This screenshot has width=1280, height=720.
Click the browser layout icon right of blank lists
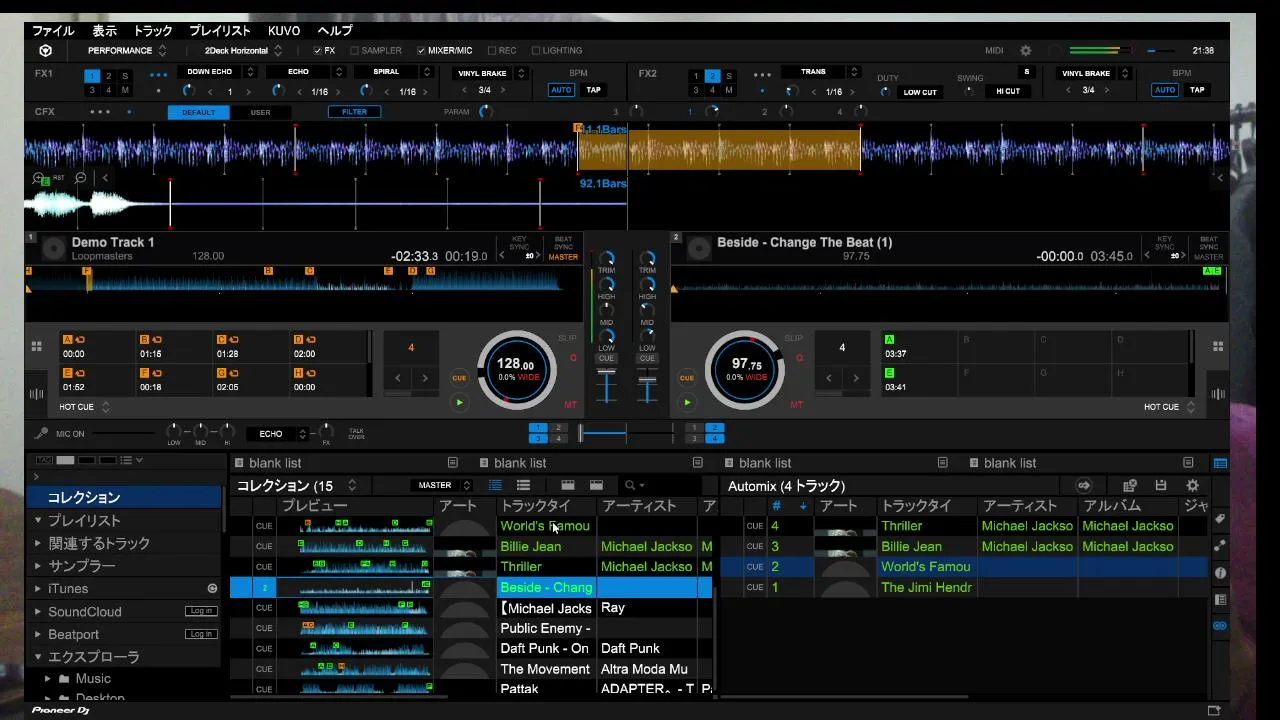point(1220,463)
